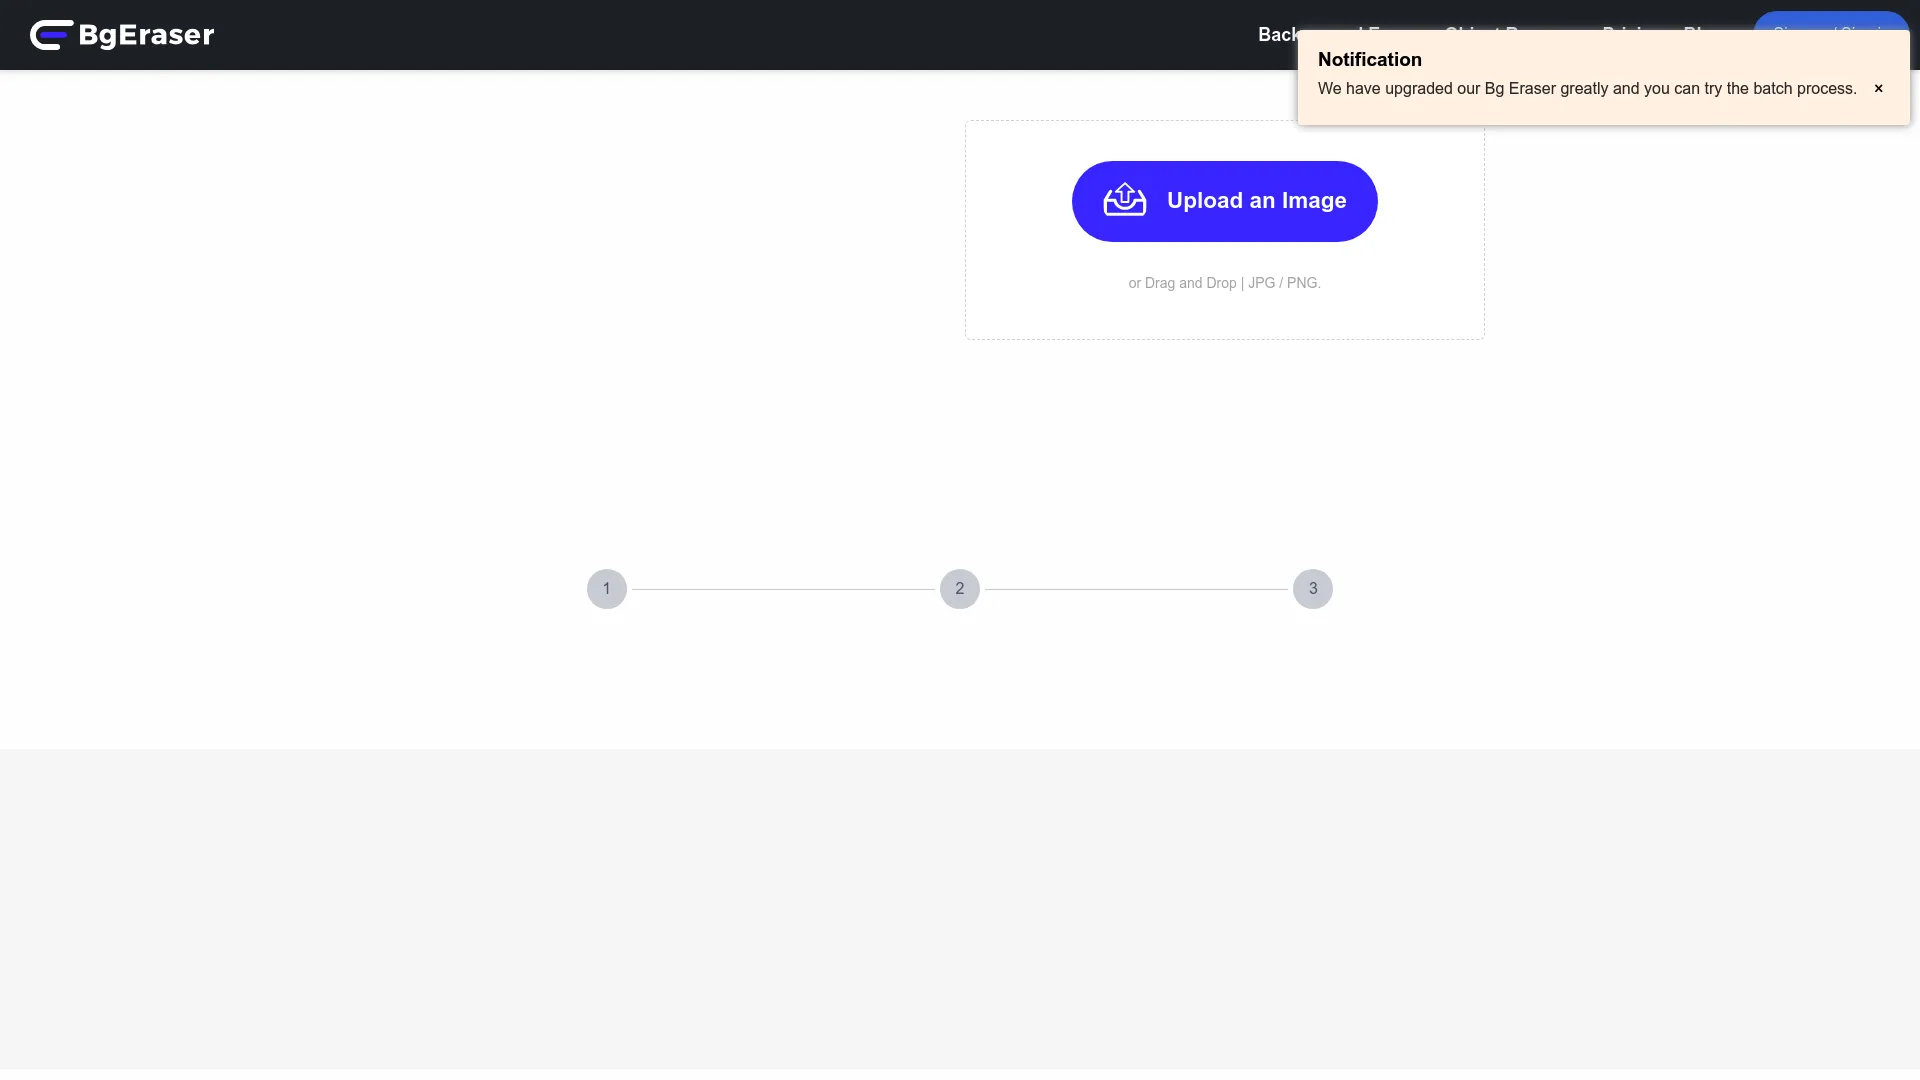Click the JPG / PNG hint text

1224,283
